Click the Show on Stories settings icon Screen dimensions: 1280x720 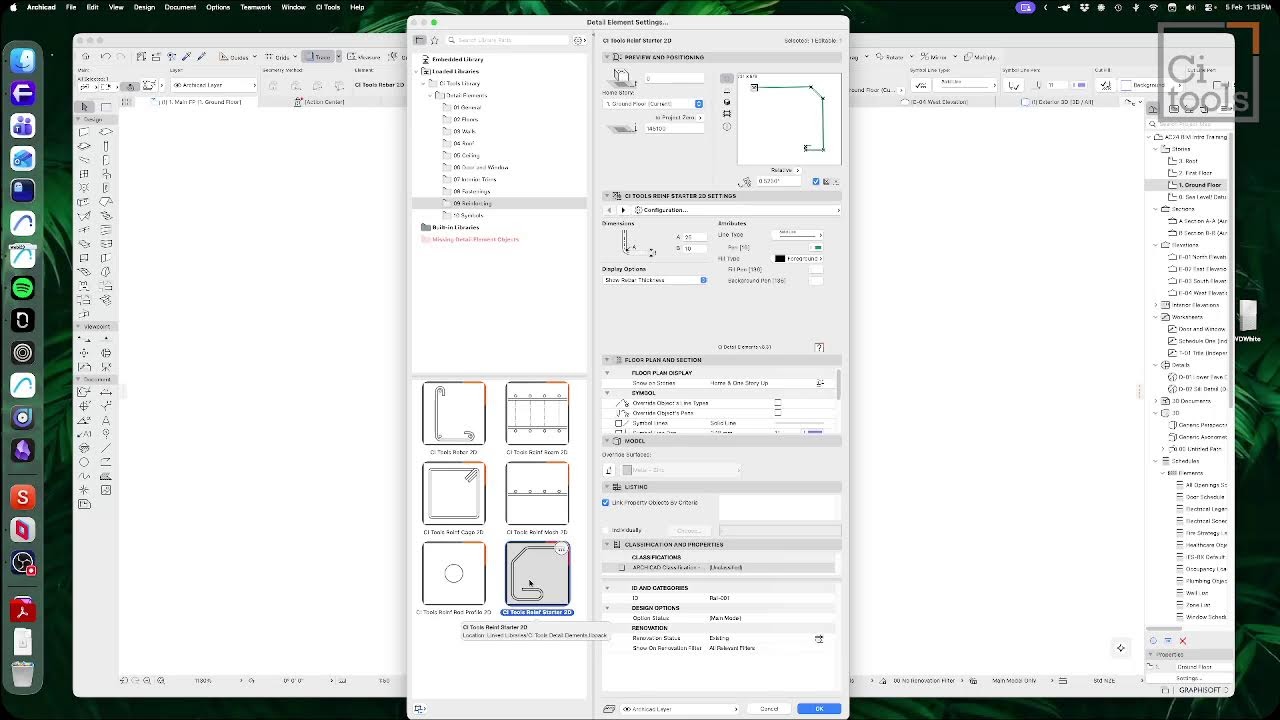pos(820,383)
